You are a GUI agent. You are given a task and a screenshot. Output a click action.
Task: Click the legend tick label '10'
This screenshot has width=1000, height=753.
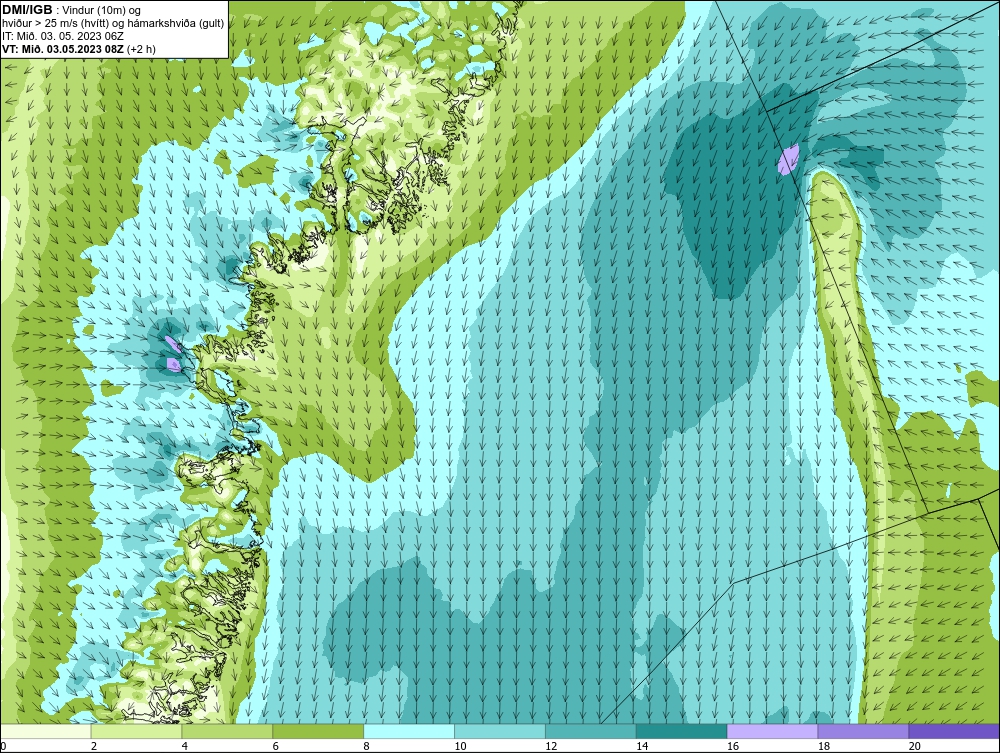(460, 746)
